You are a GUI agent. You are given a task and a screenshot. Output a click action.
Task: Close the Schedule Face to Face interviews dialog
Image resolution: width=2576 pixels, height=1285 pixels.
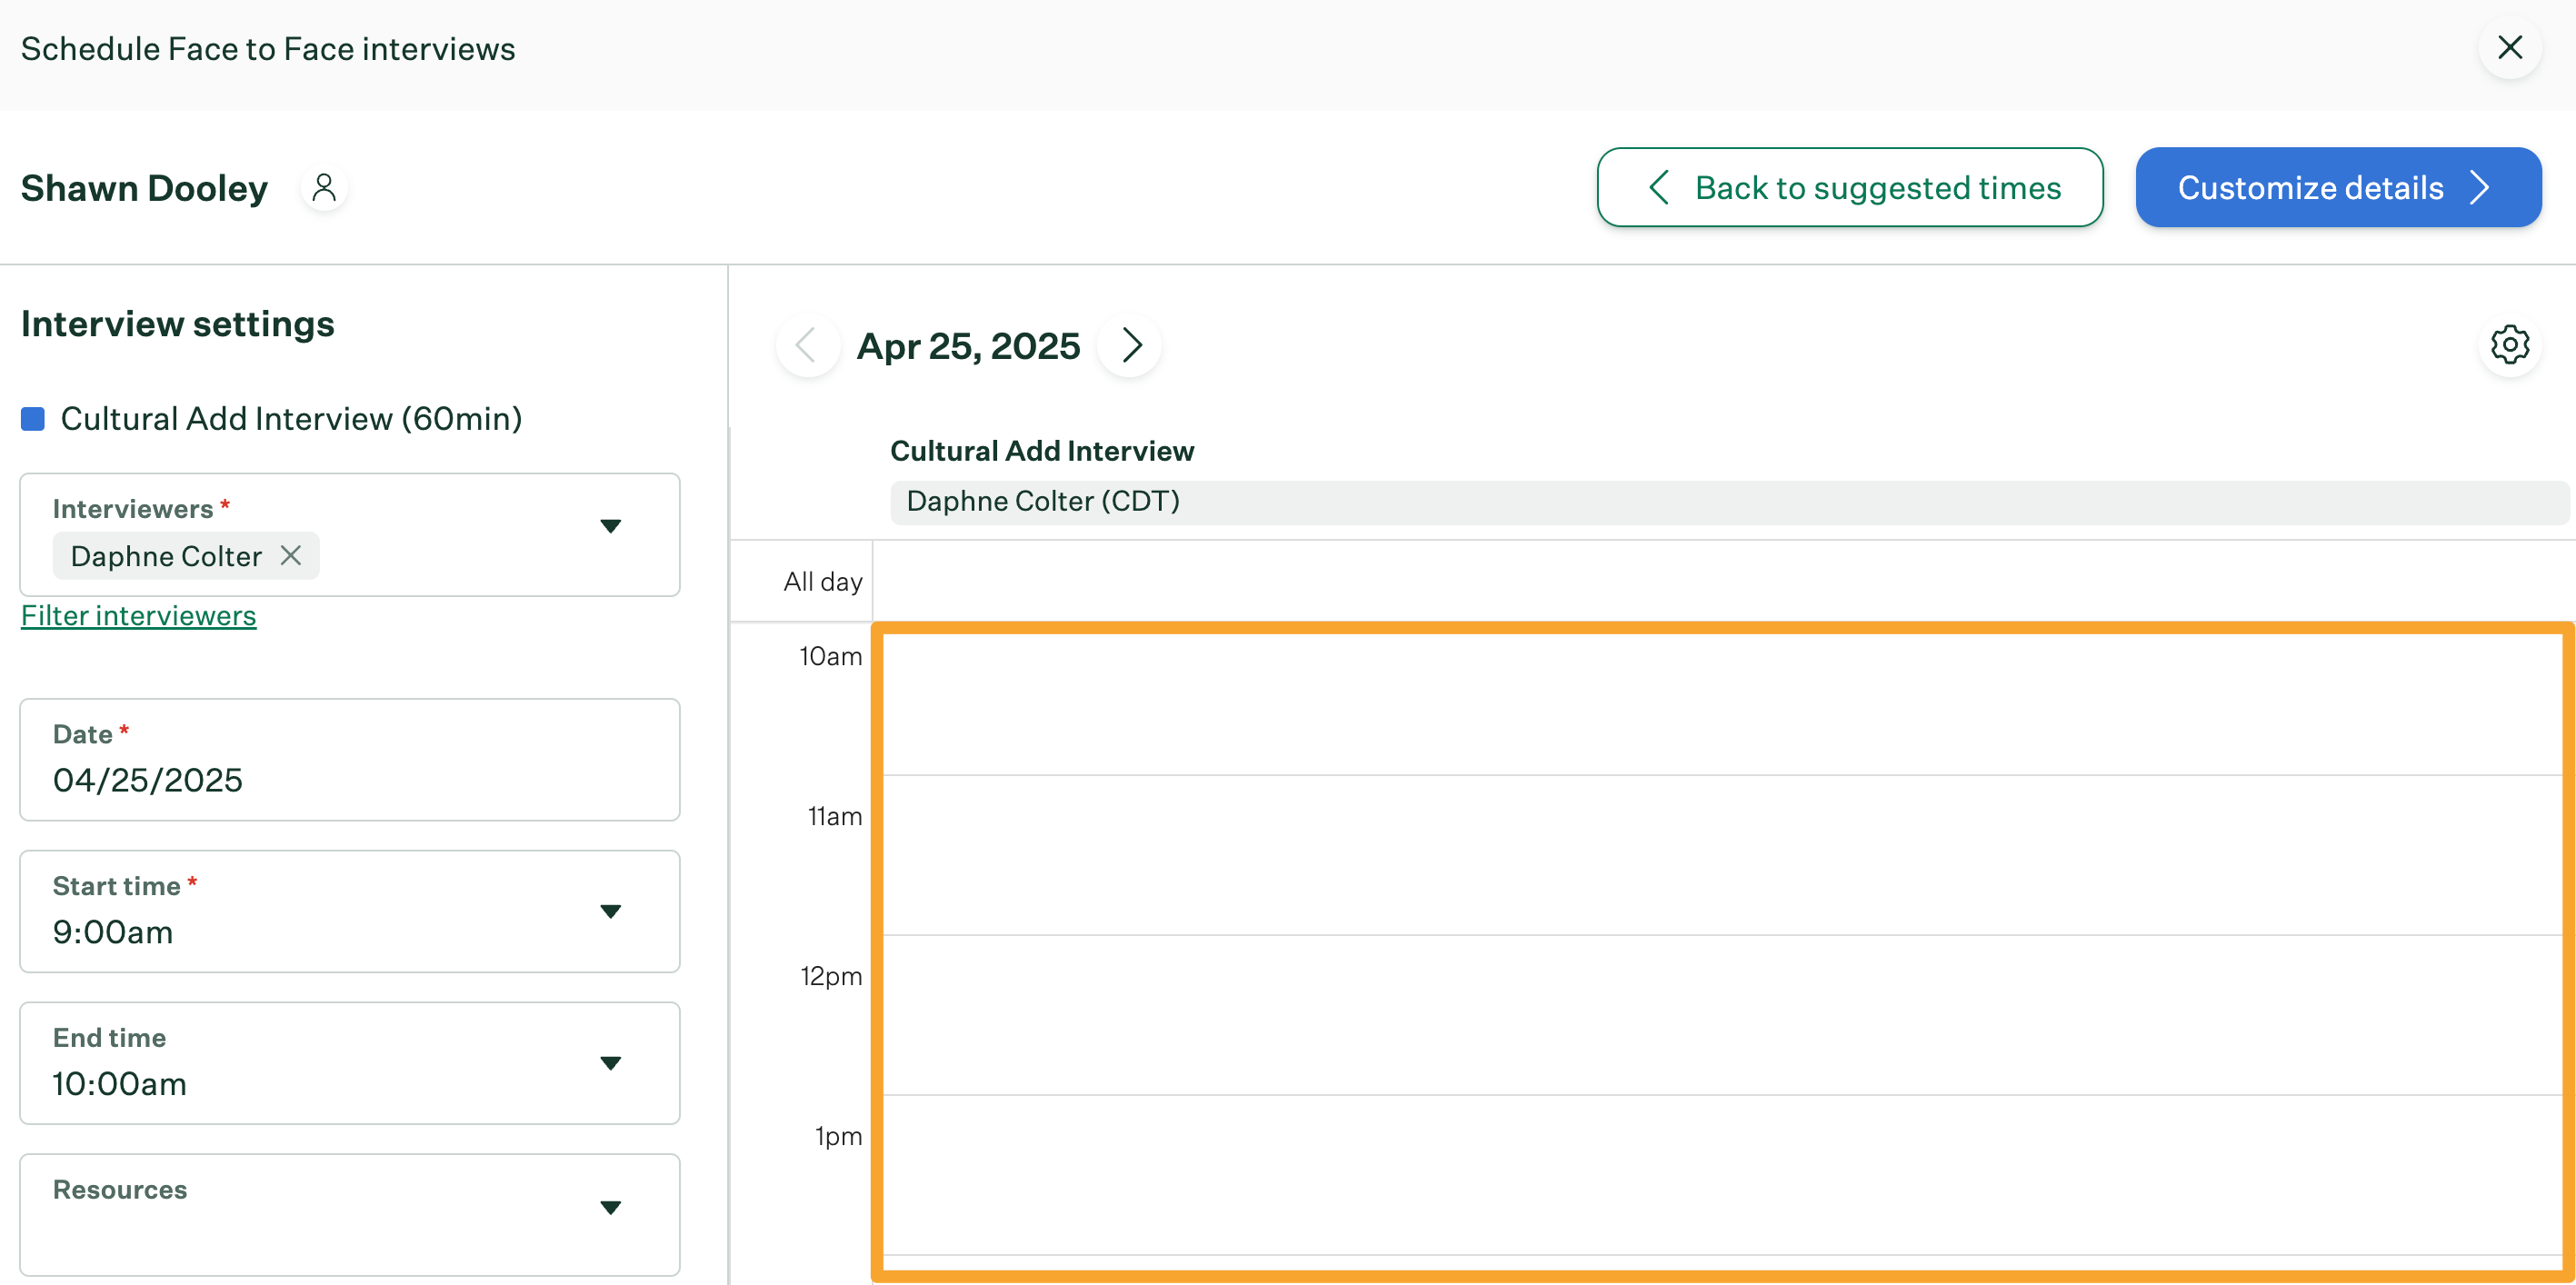point(2509,47)
